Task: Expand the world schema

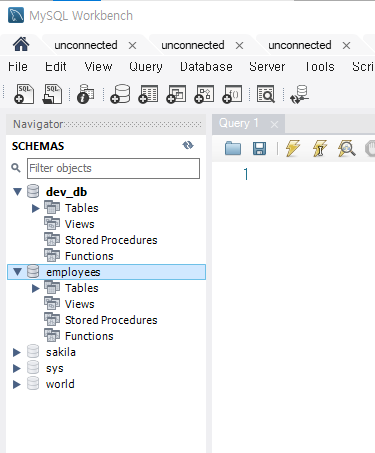Action: tap(17, 384)
